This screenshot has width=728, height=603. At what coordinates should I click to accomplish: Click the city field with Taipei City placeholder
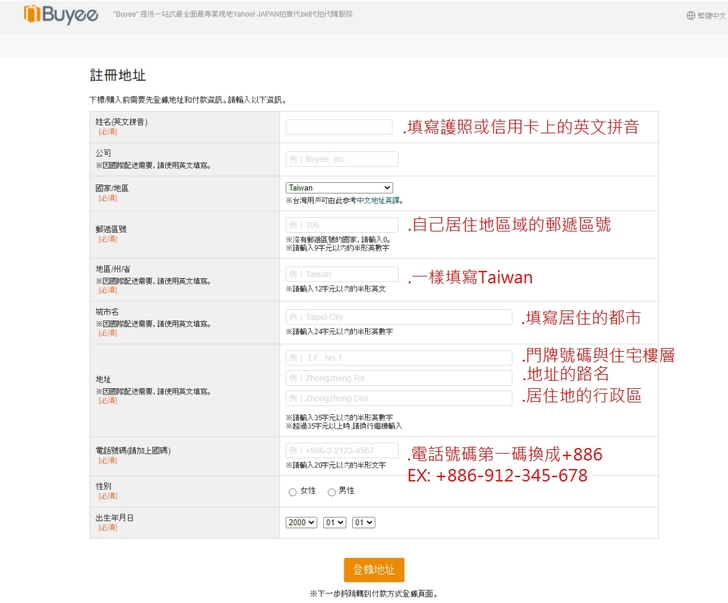pos(398,317)
